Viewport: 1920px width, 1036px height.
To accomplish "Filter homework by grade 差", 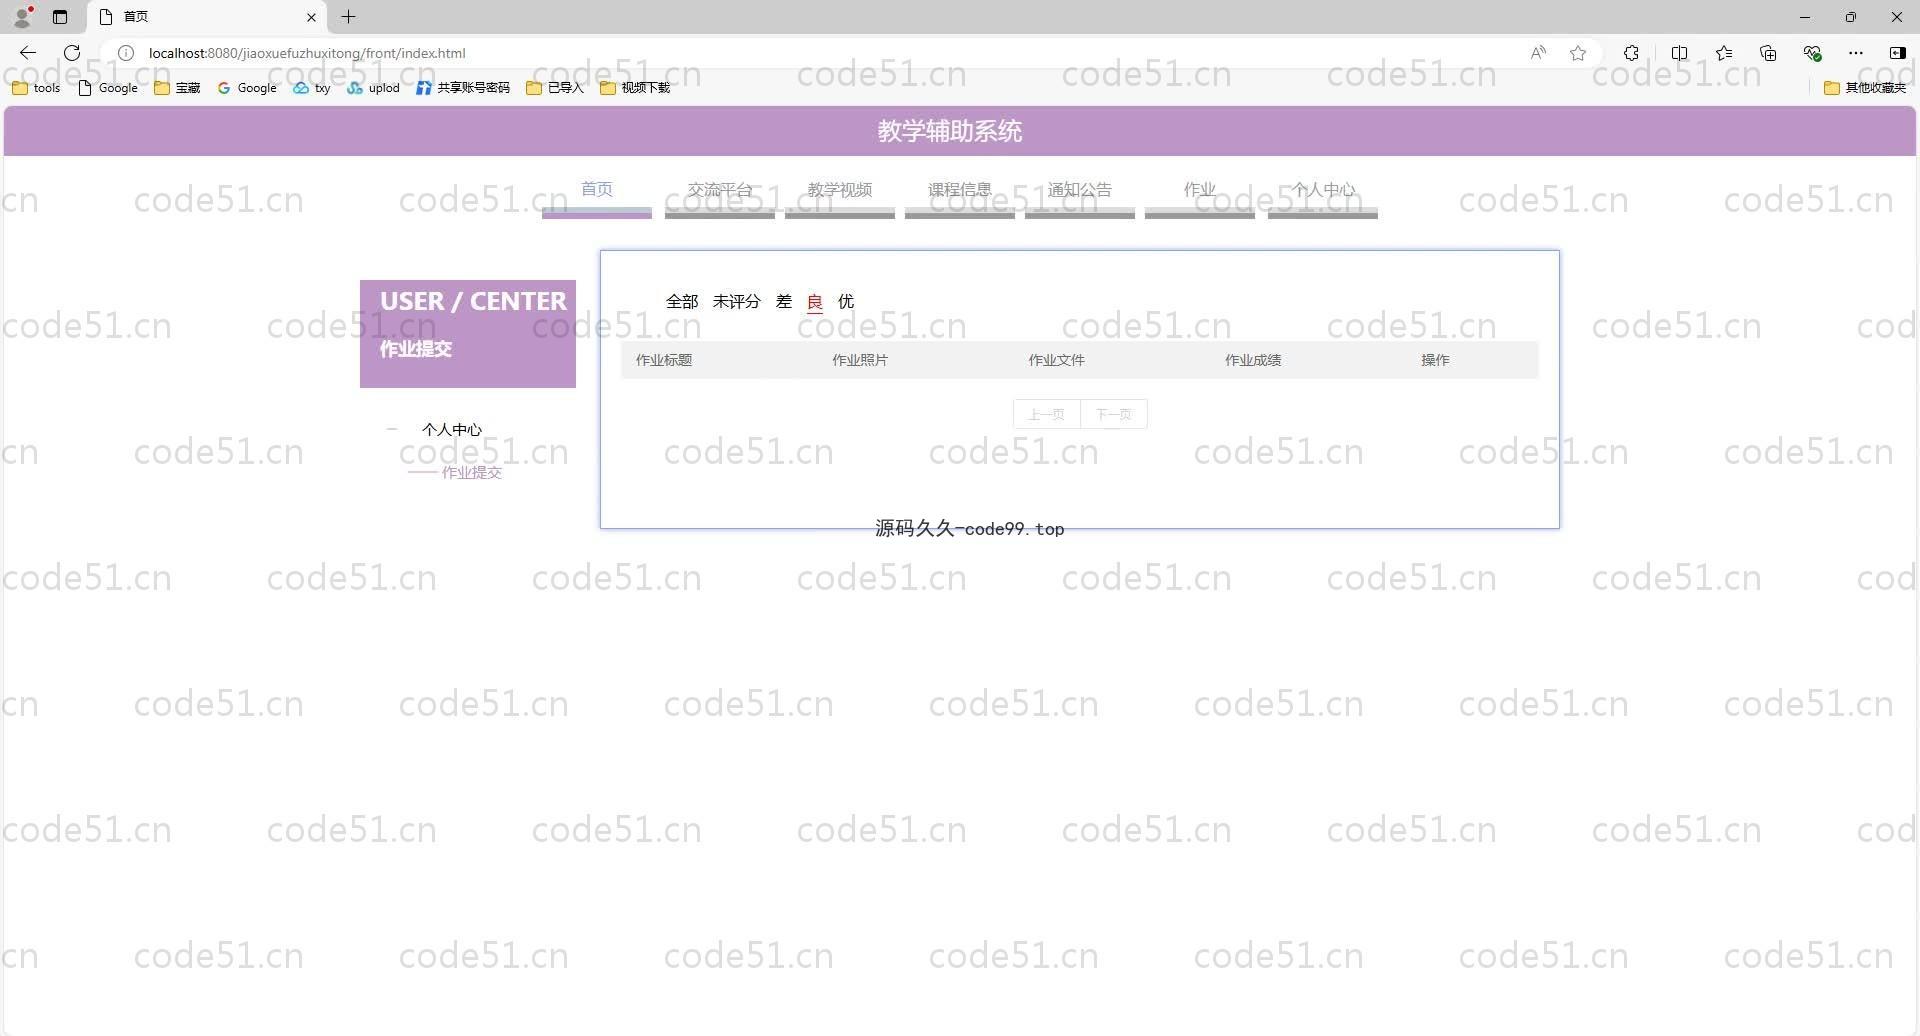I will coord(784,301).
